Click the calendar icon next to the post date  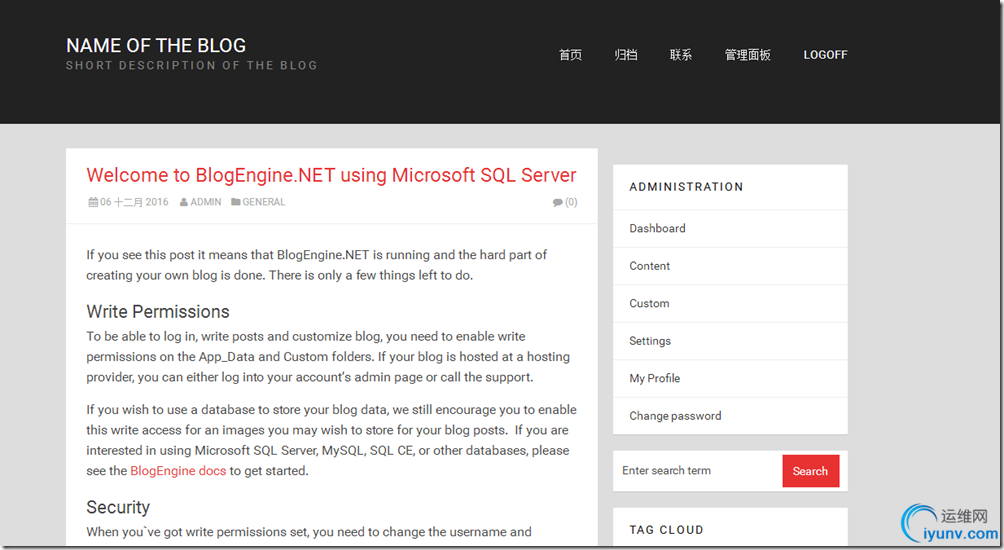93,202
